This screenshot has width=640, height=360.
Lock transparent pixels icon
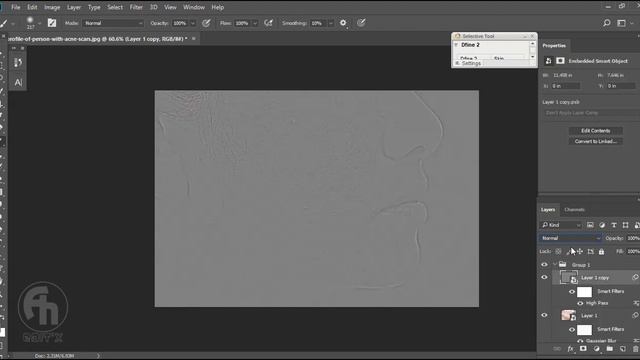(x=558, y=252)
